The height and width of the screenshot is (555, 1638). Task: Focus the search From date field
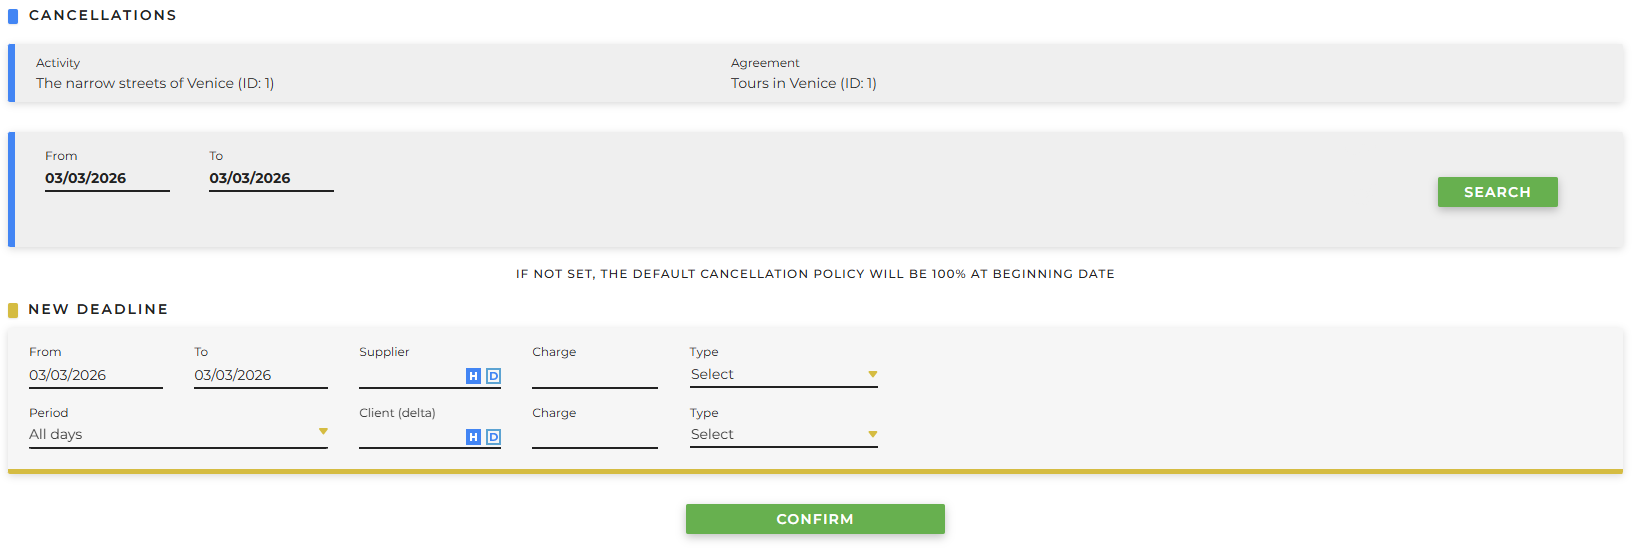pos(106,179)
